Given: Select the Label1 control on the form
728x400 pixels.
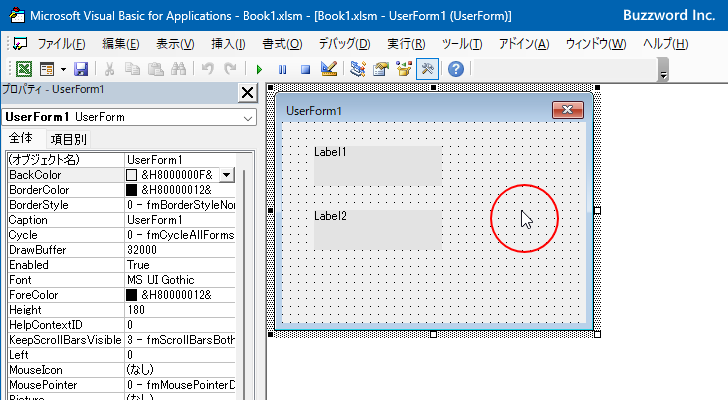Looking at the screenshot, I should click(x=377, y=166).
